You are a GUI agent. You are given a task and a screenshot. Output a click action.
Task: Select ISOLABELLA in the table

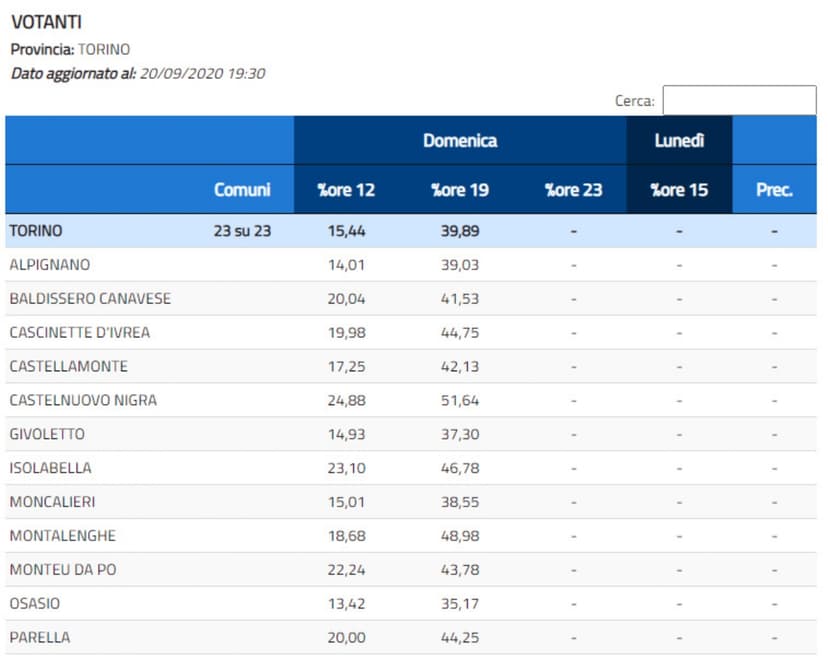coord(50,468)
